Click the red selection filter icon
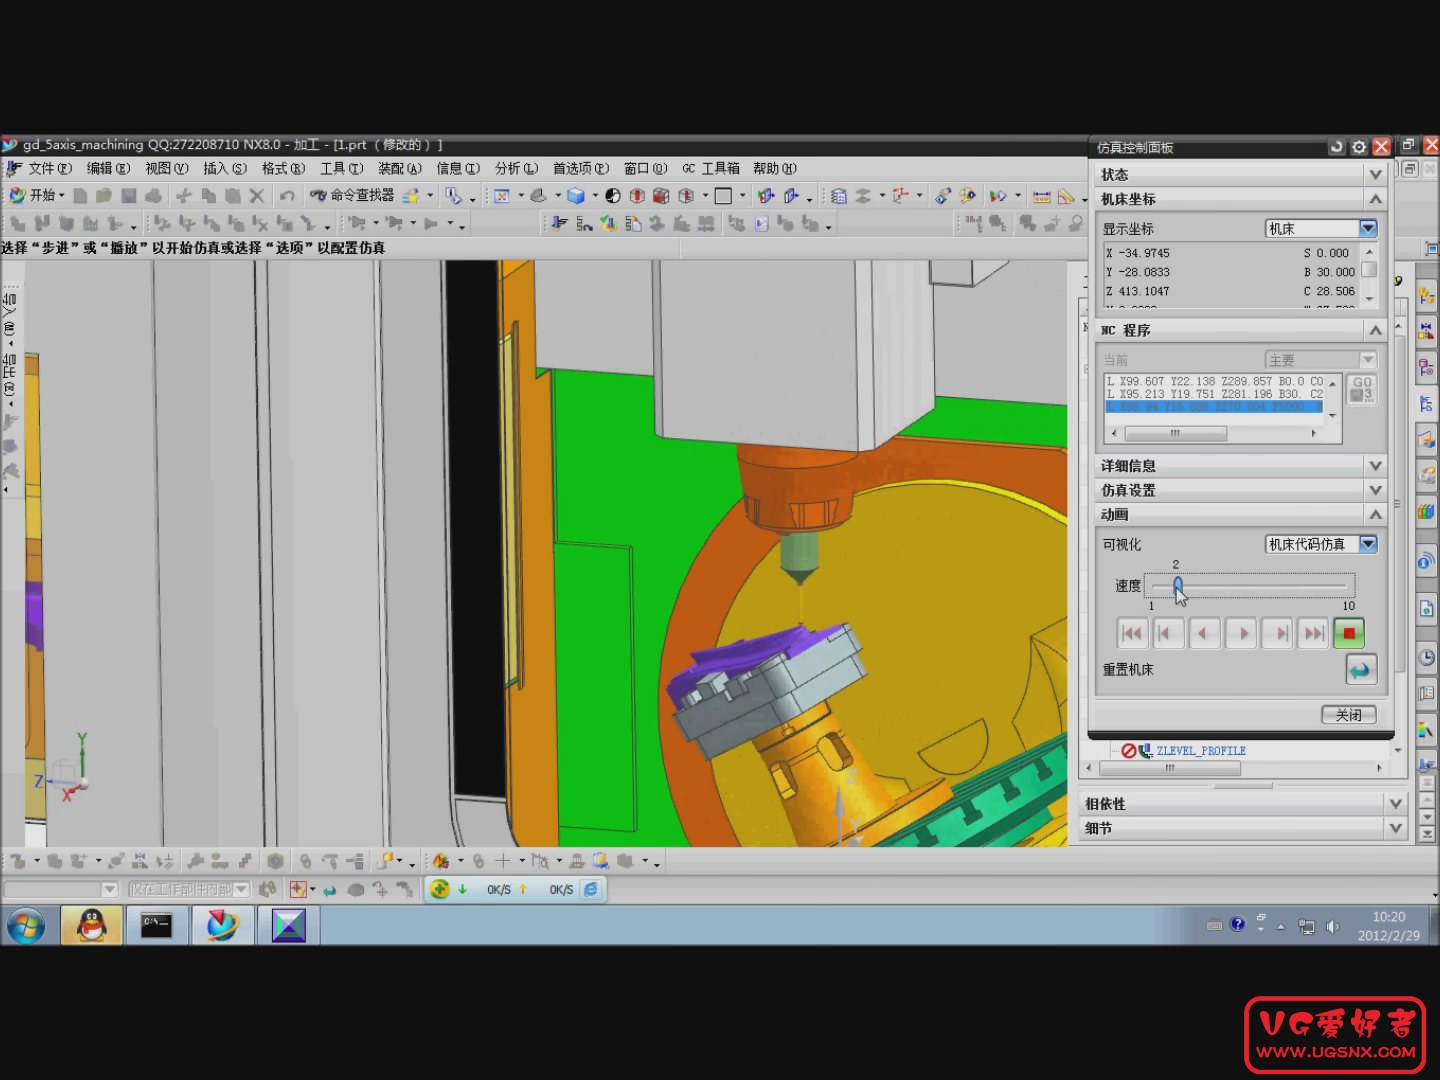1440x1080 pixels. (x=298, y=889)
